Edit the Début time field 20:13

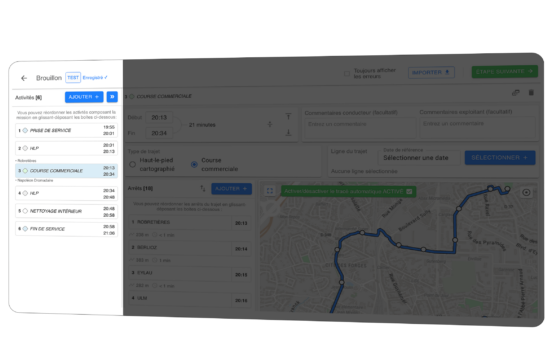coord(159,118)
